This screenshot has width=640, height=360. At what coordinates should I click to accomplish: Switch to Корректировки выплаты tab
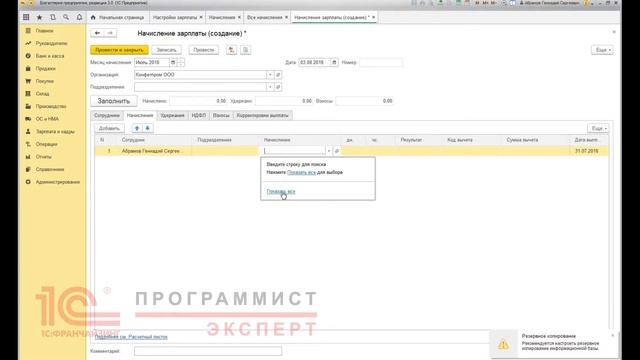coord(262,116)
